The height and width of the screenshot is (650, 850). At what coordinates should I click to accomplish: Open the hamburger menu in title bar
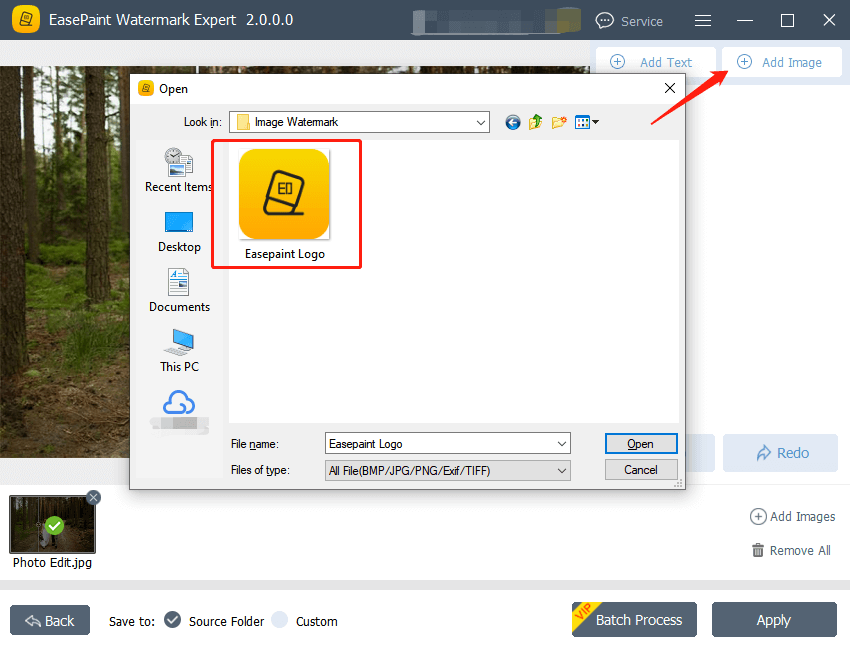pos(703,21)
